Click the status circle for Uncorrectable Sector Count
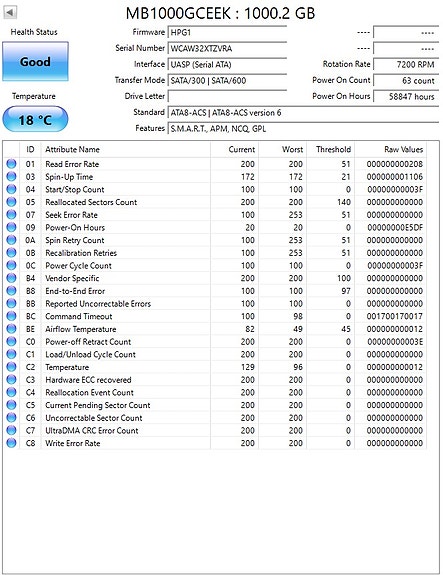The width and height of the screenshot is (443, 575). 11,418
